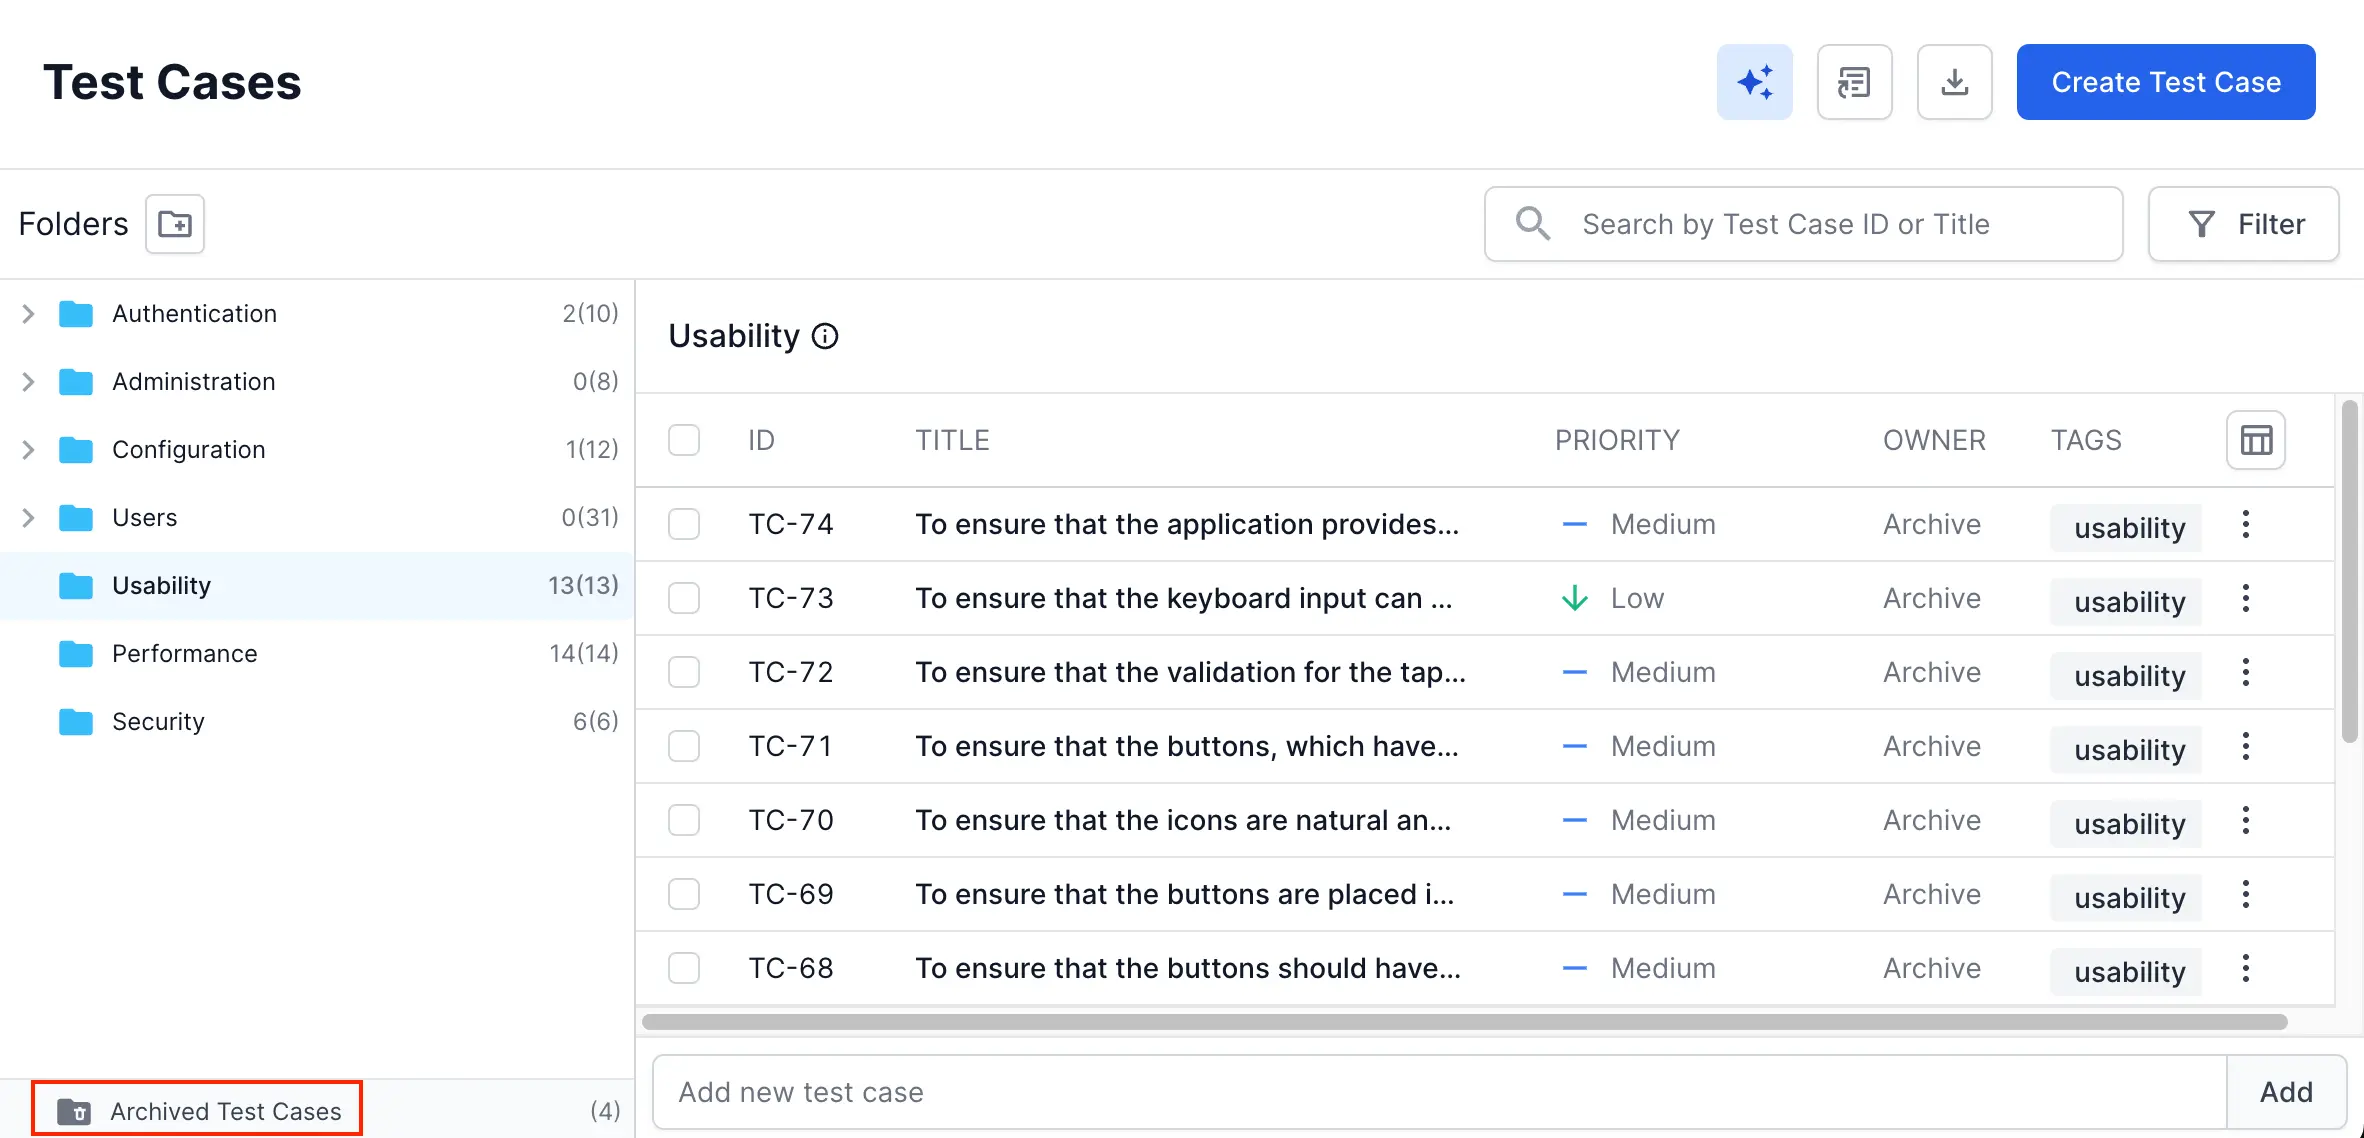This screenshot has width=2364, height=1138.
Task: Select the TC-69 row checkbox
Action: coord(684,894)
